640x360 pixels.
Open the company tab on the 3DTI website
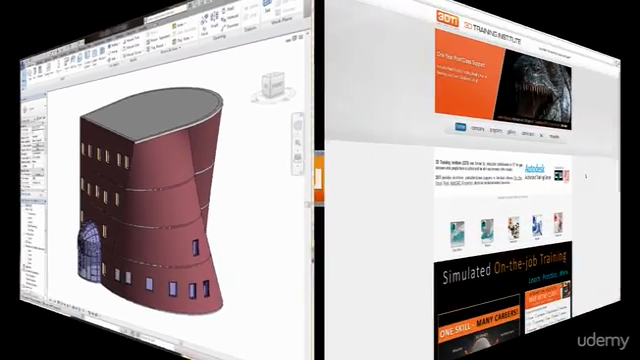tap(478, 129)
